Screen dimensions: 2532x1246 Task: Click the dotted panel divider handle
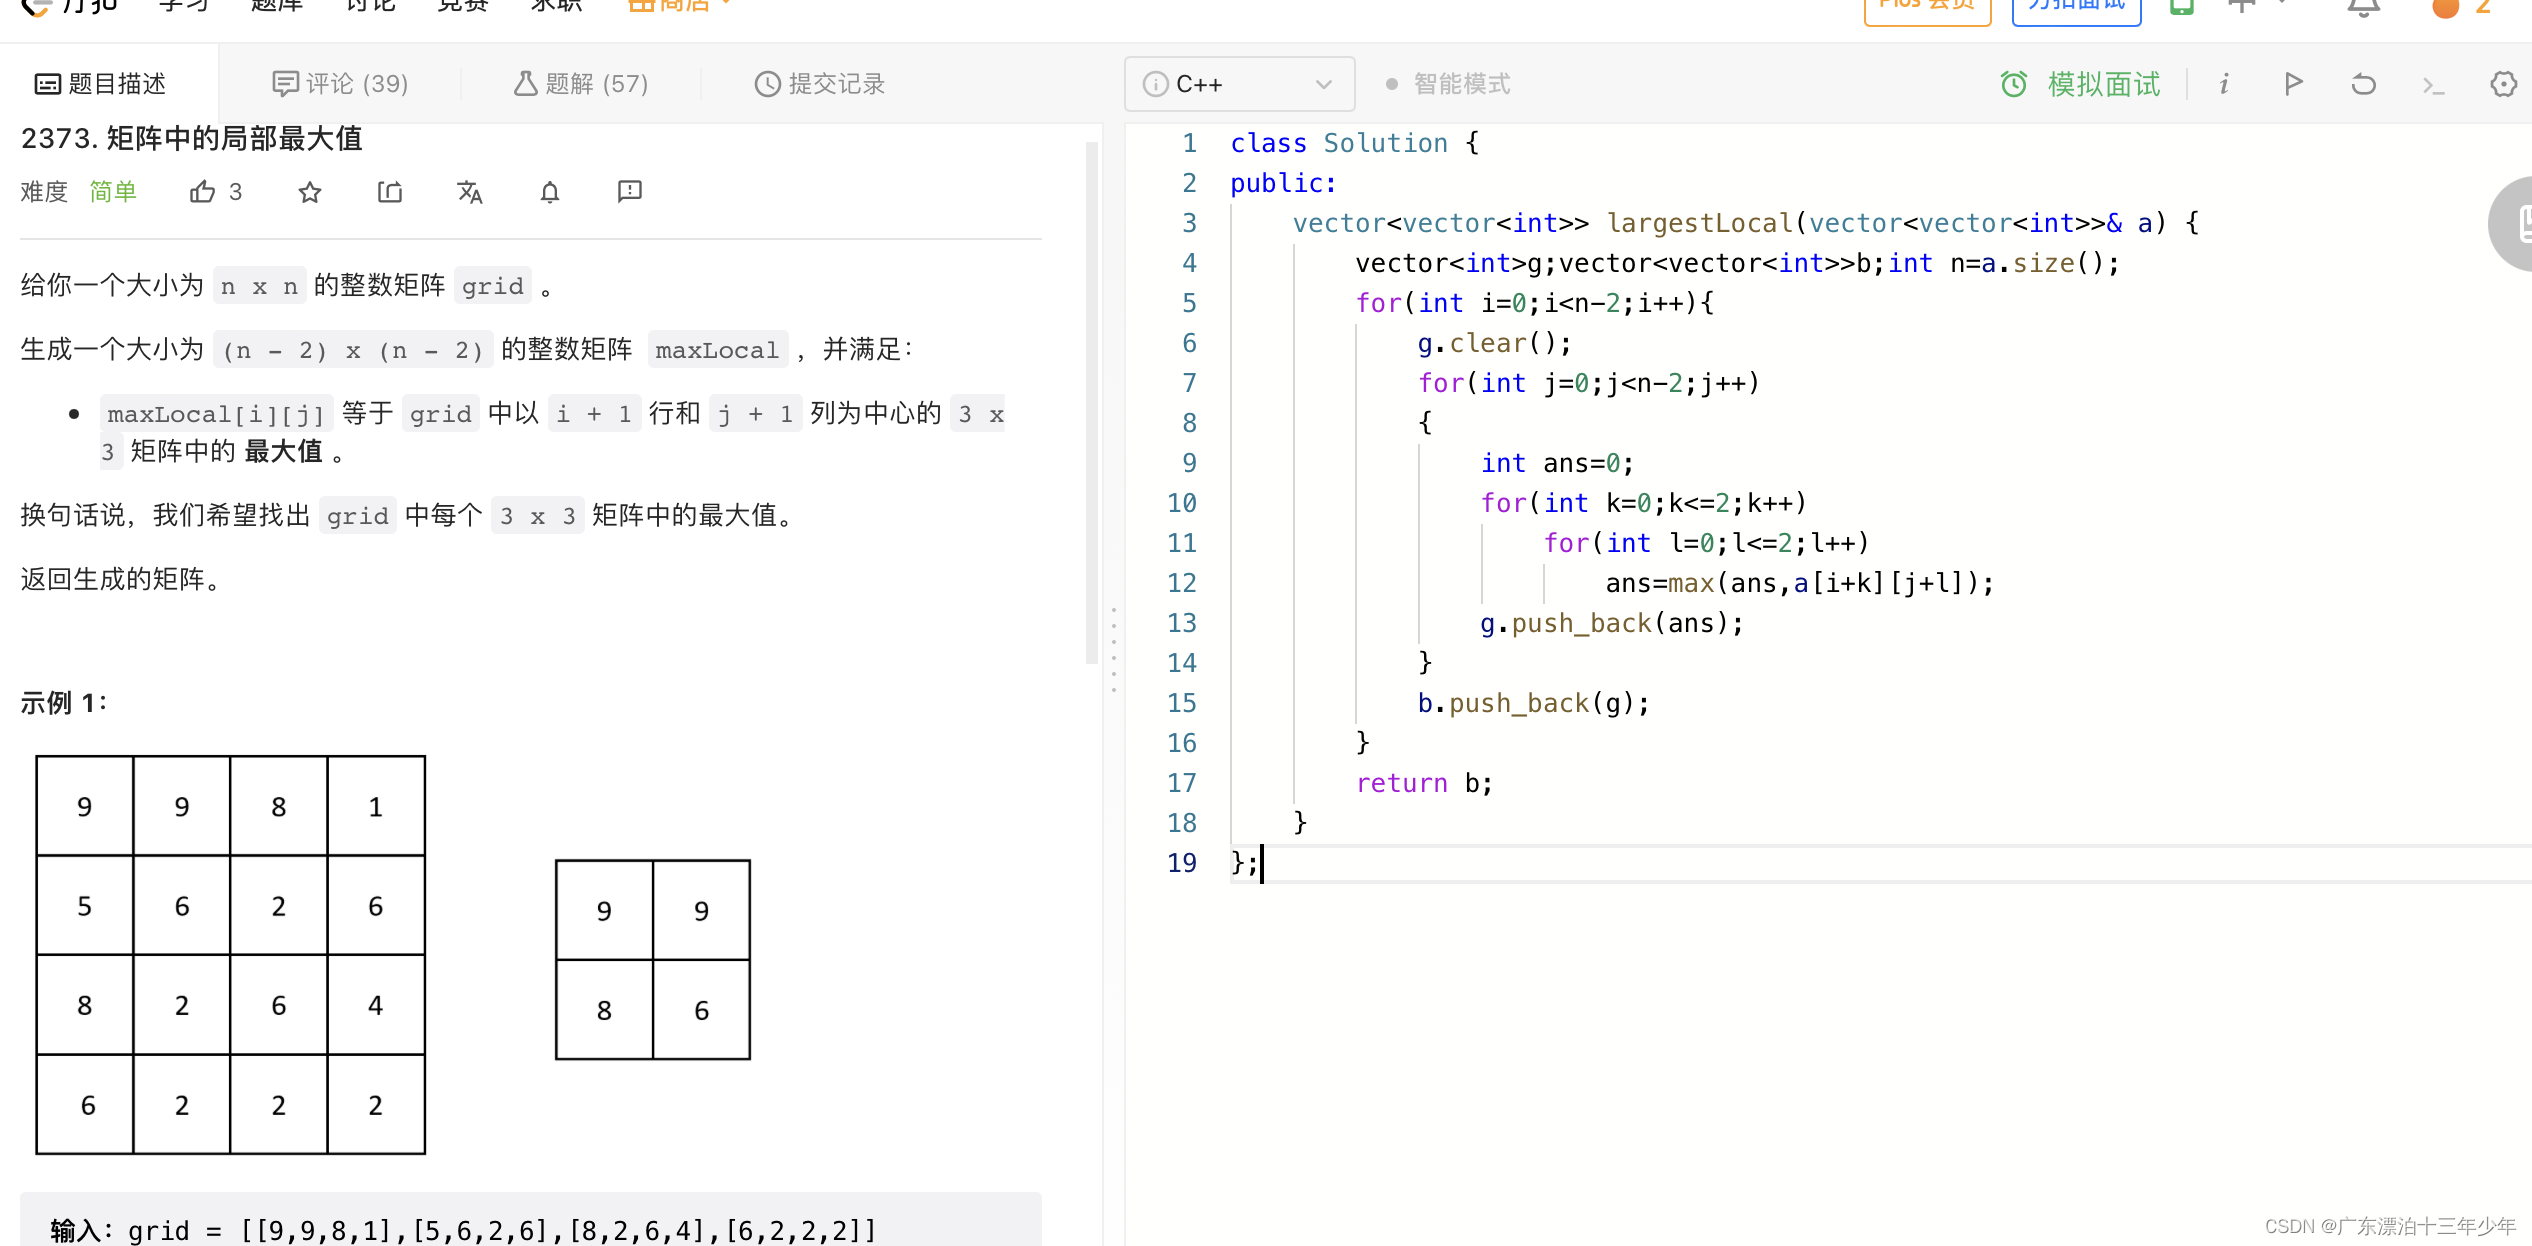click(x=1113, y=648)
